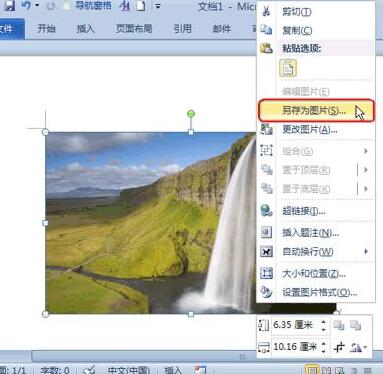Expand the 自动换行(W) submenu arrow
This screenshot has height=374, width=383.
tap(366, 251)
